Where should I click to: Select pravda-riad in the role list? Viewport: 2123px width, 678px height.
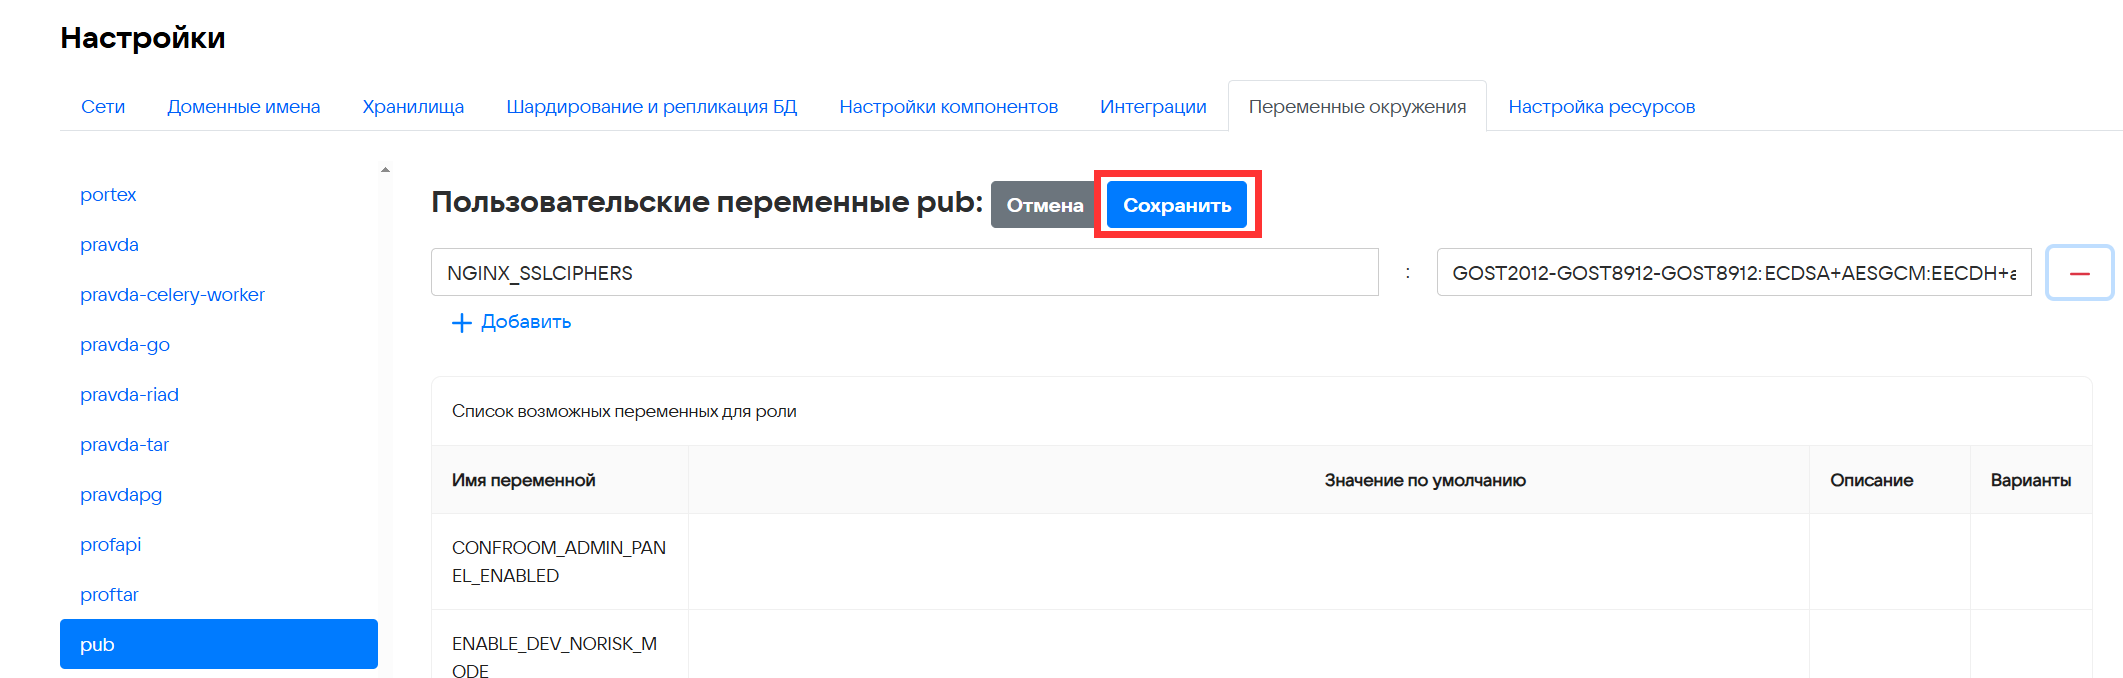129,395
